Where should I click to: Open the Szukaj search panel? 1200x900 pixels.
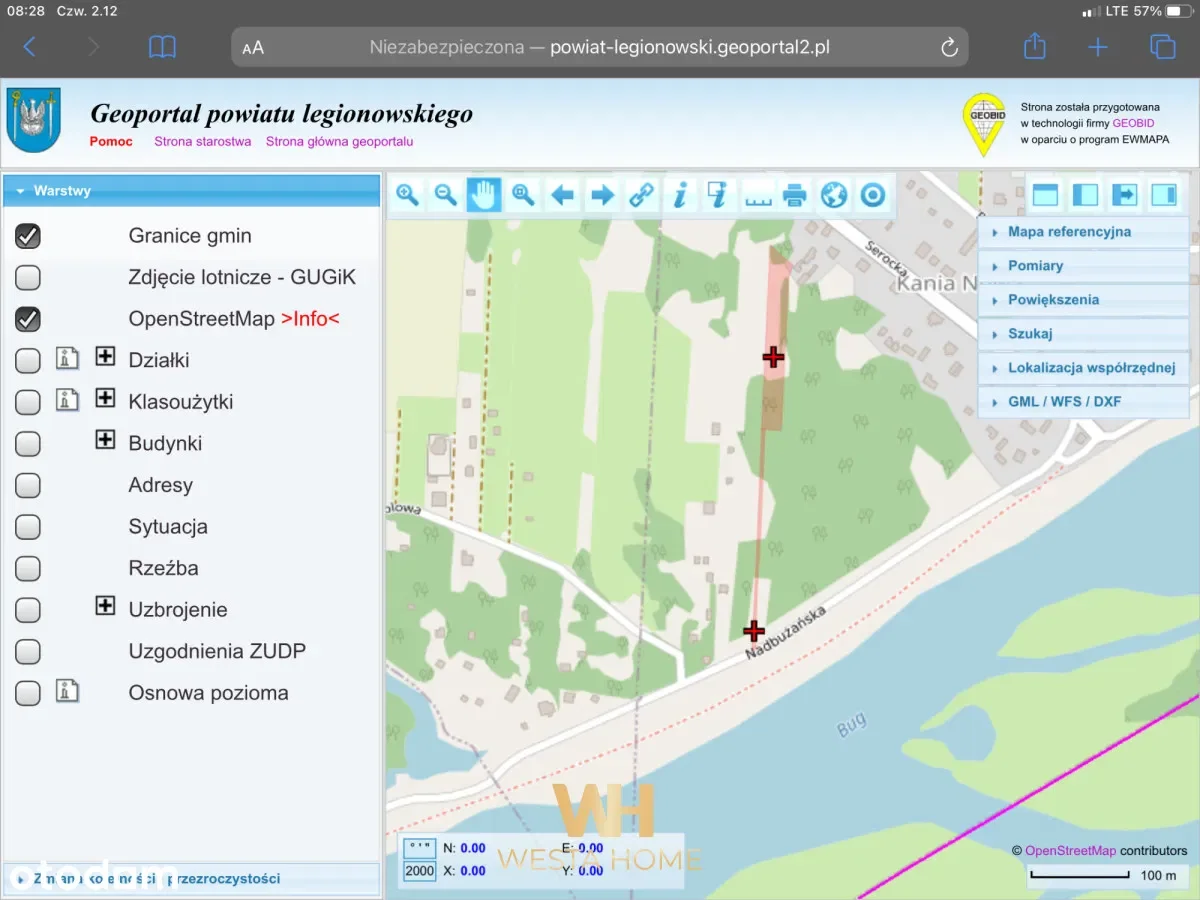coord(1030,334)
